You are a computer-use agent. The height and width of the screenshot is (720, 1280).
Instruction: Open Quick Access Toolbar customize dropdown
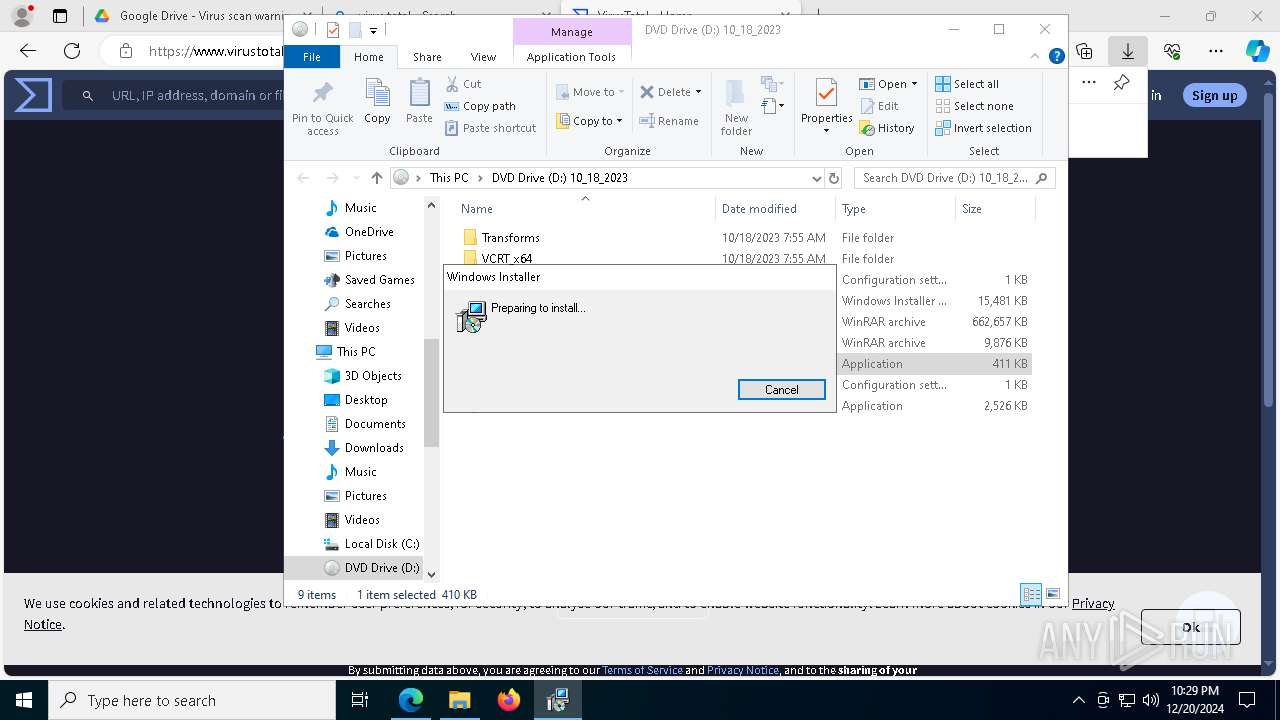[373, 30]
